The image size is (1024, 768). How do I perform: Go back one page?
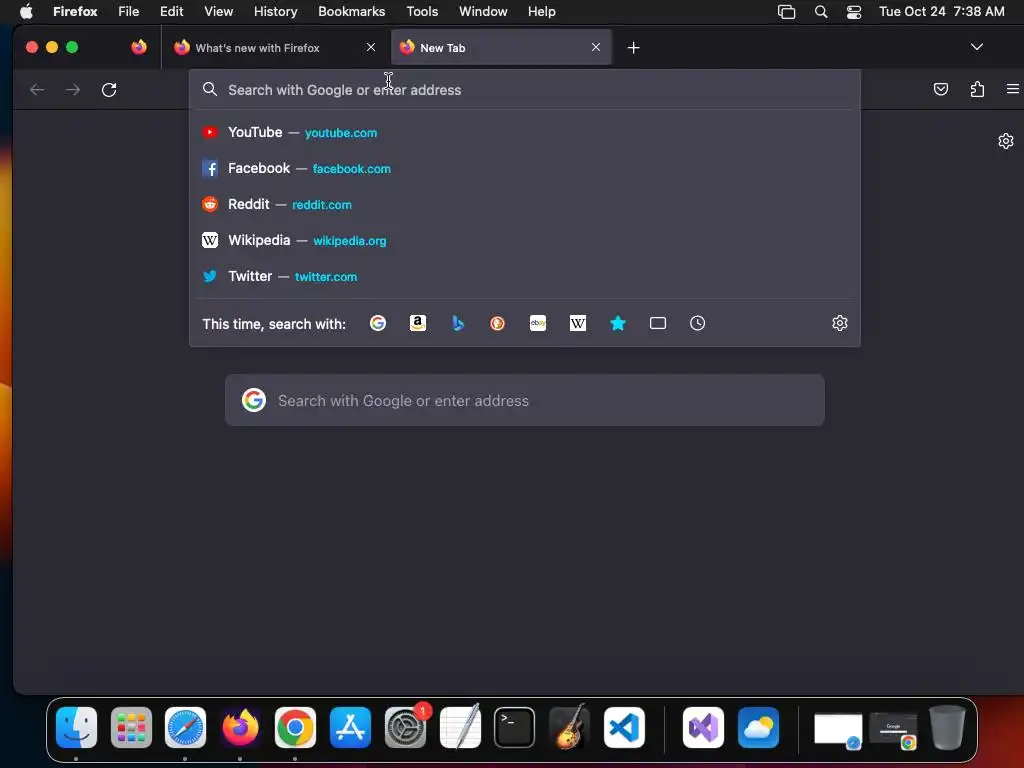click(37, 89)
